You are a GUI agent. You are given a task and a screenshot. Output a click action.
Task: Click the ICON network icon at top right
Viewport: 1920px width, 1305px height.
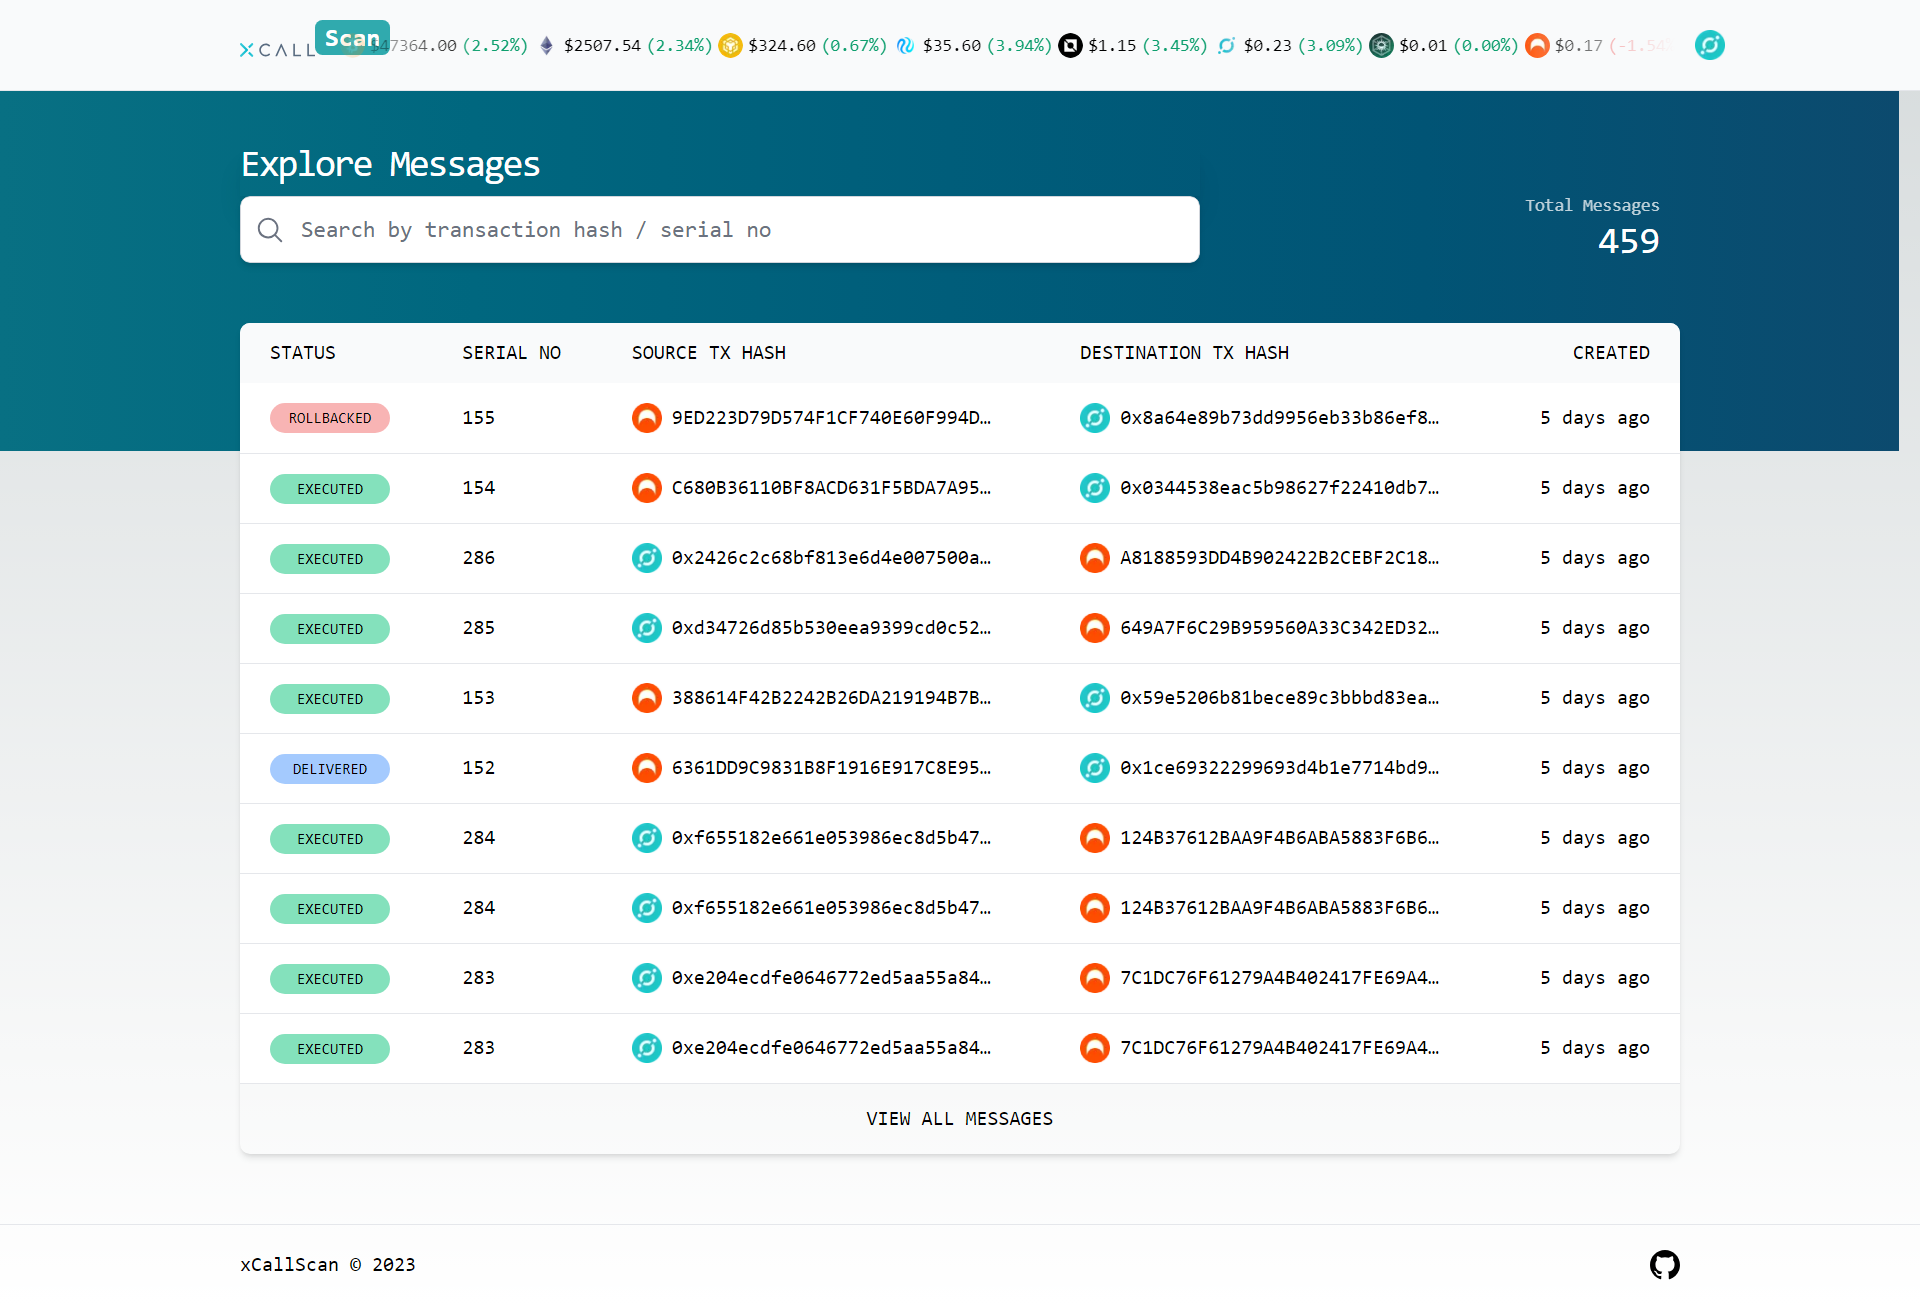point(1709,45)
